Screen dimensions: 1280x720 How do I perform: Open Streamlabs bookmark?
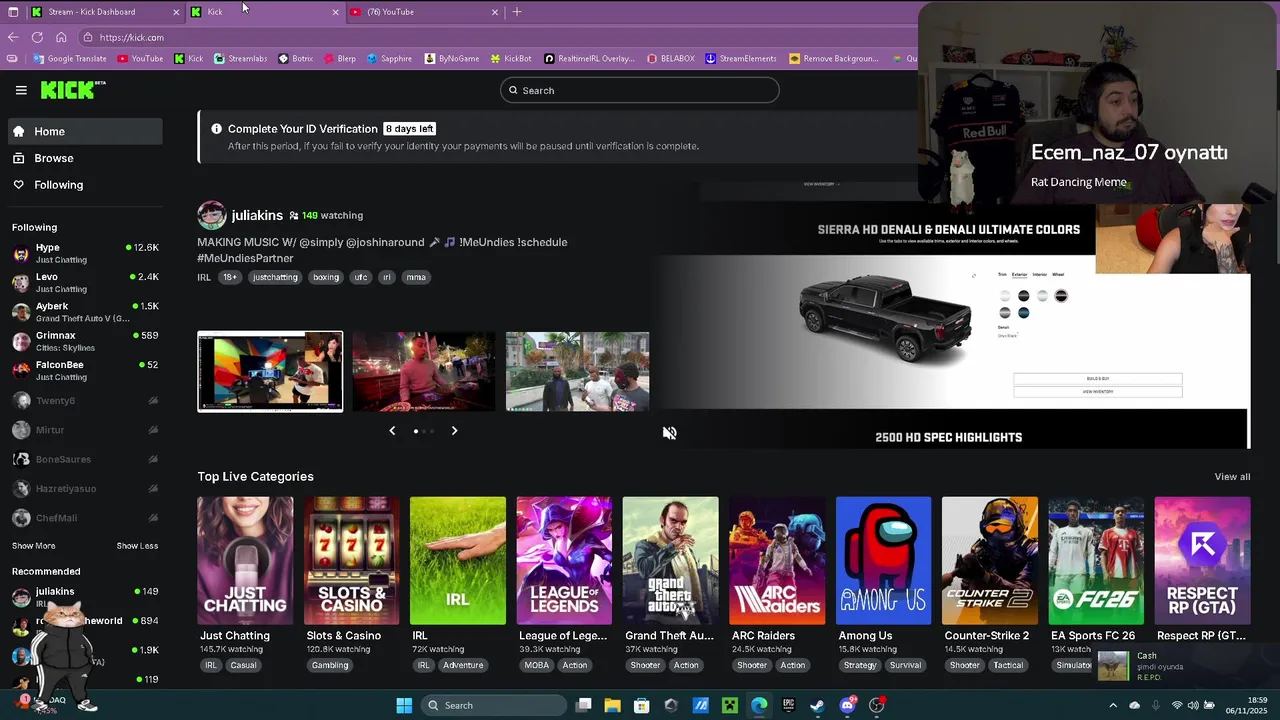point(241,59)
